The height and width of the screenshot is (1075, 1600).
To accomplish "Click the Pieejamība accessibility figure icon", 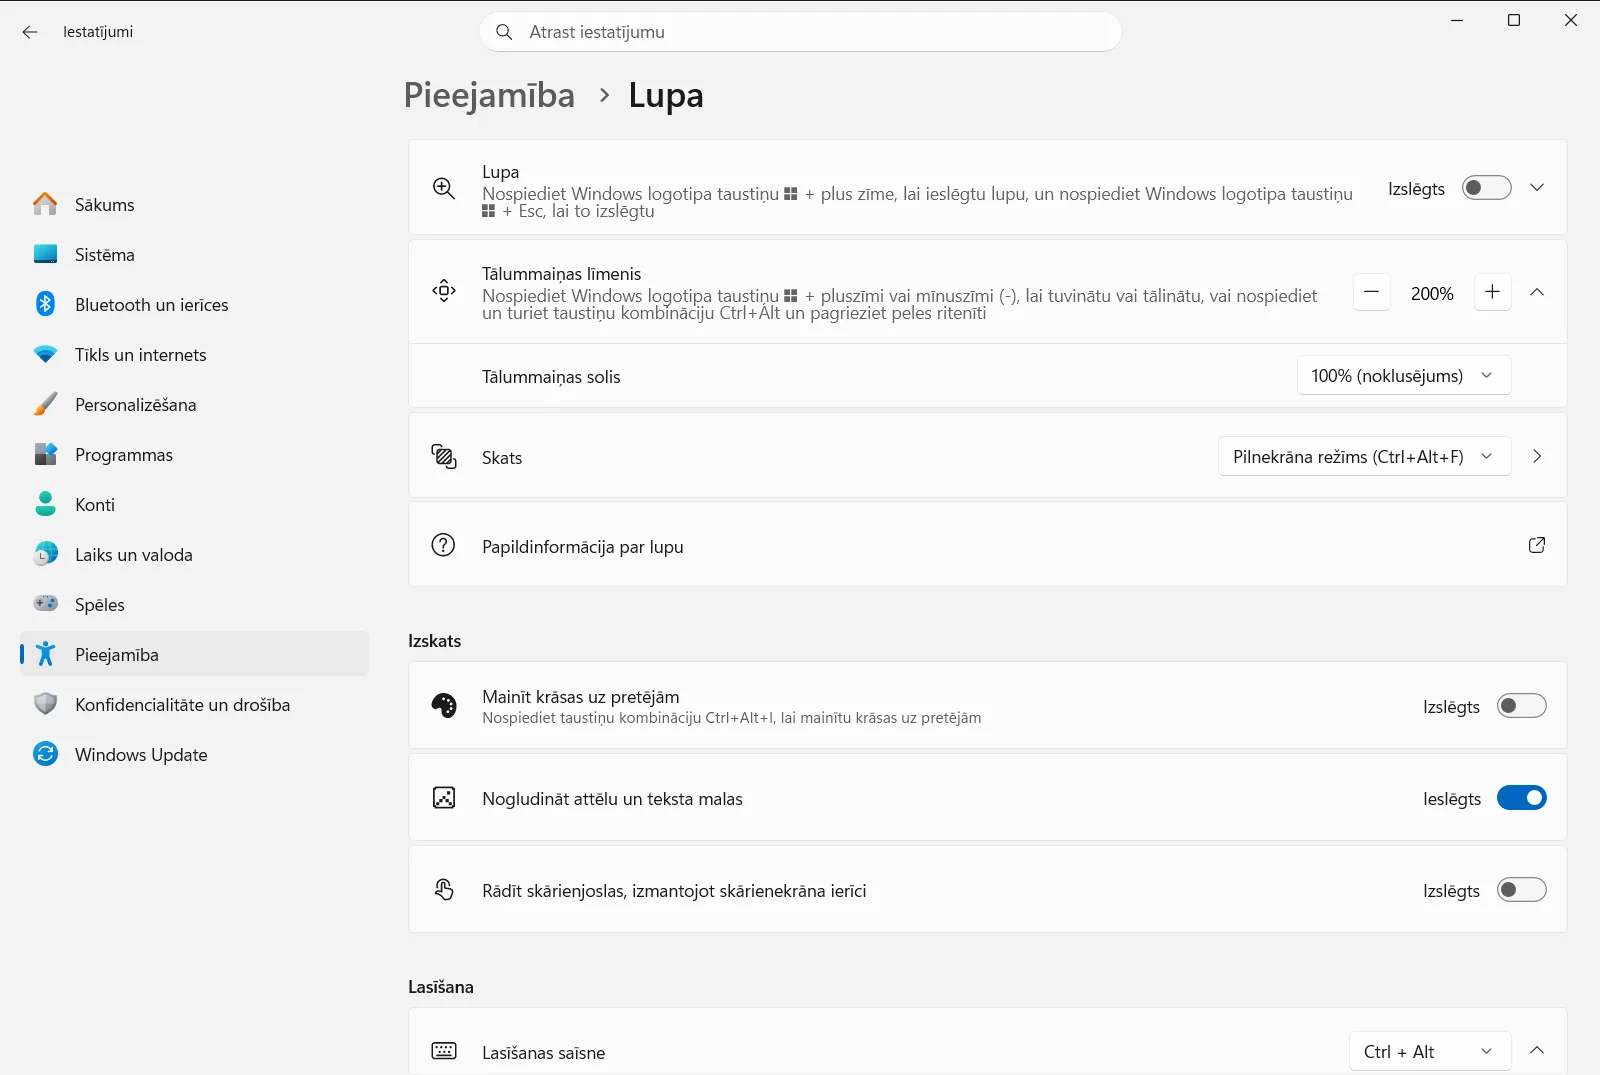I will (45, 654).
